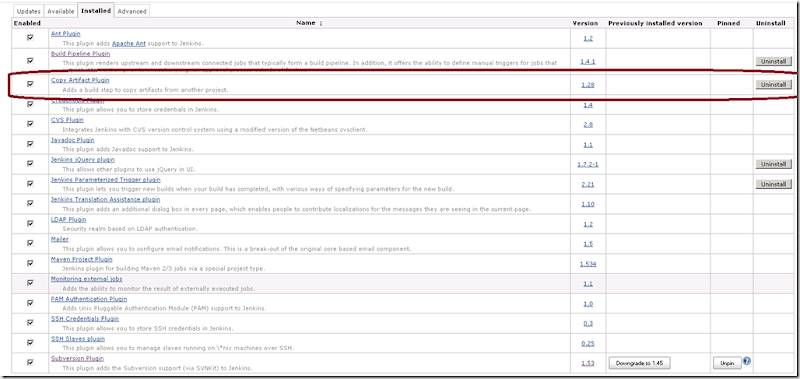Visit the LDAP Plugin link
Viewport: 800px width, 379px height.
tap(68, 219)
